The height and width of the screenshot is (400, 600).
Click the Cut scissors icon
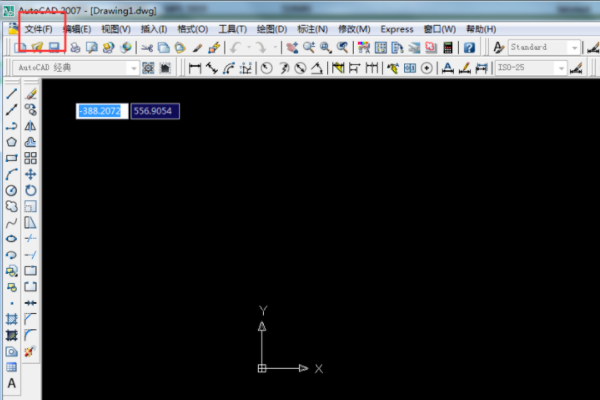point(147,47)
